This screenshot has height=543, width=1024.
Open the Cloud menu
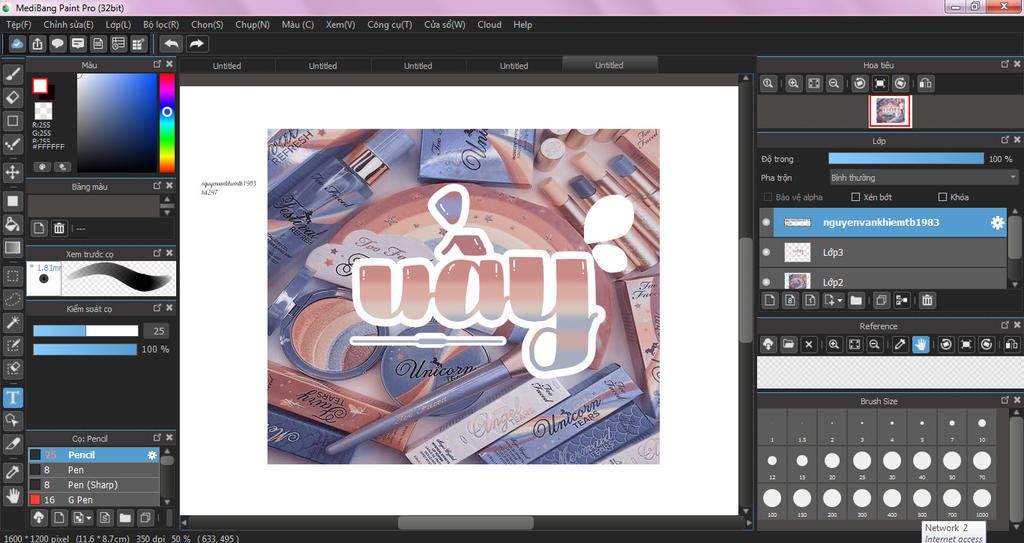[489, 24]
